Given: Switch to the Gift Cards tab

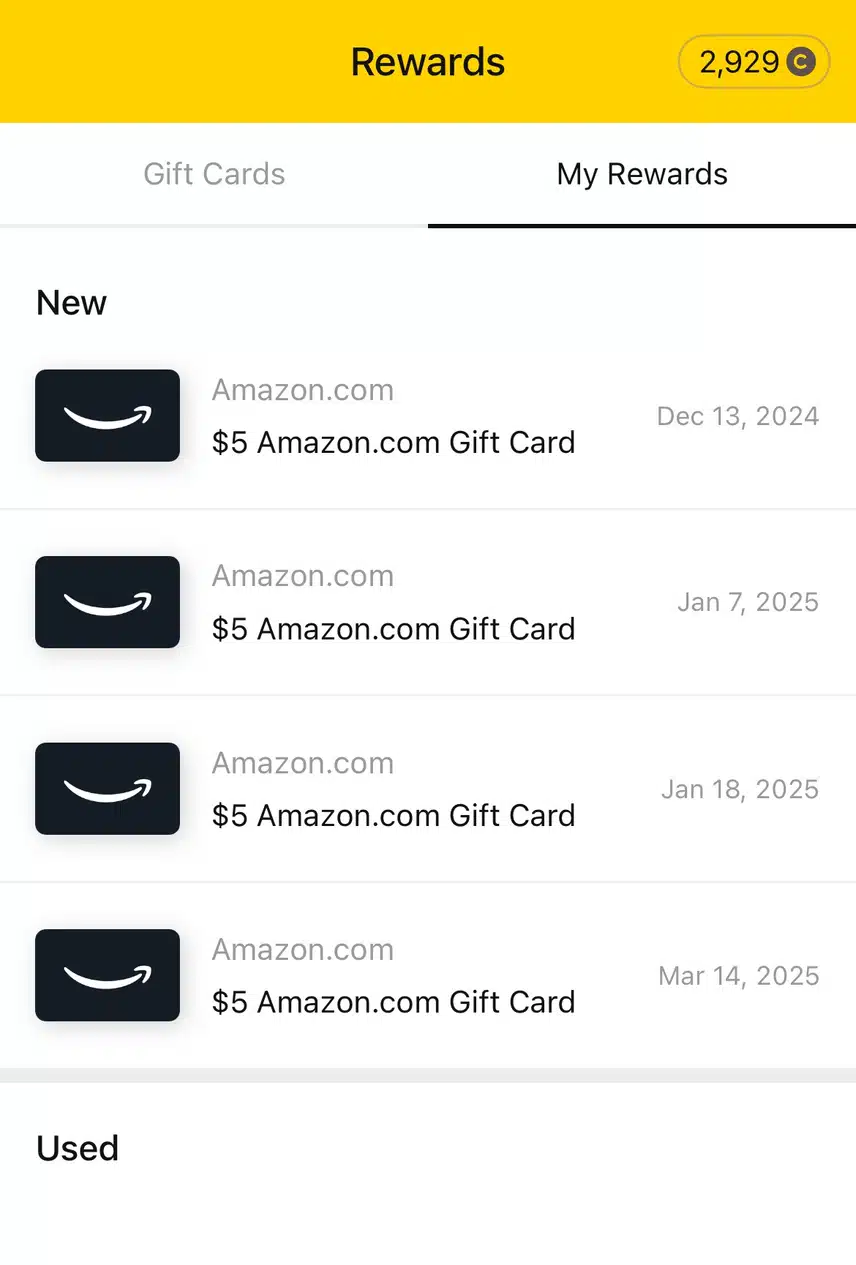Looking at the screenshot, I should click(x=214, y=174).
